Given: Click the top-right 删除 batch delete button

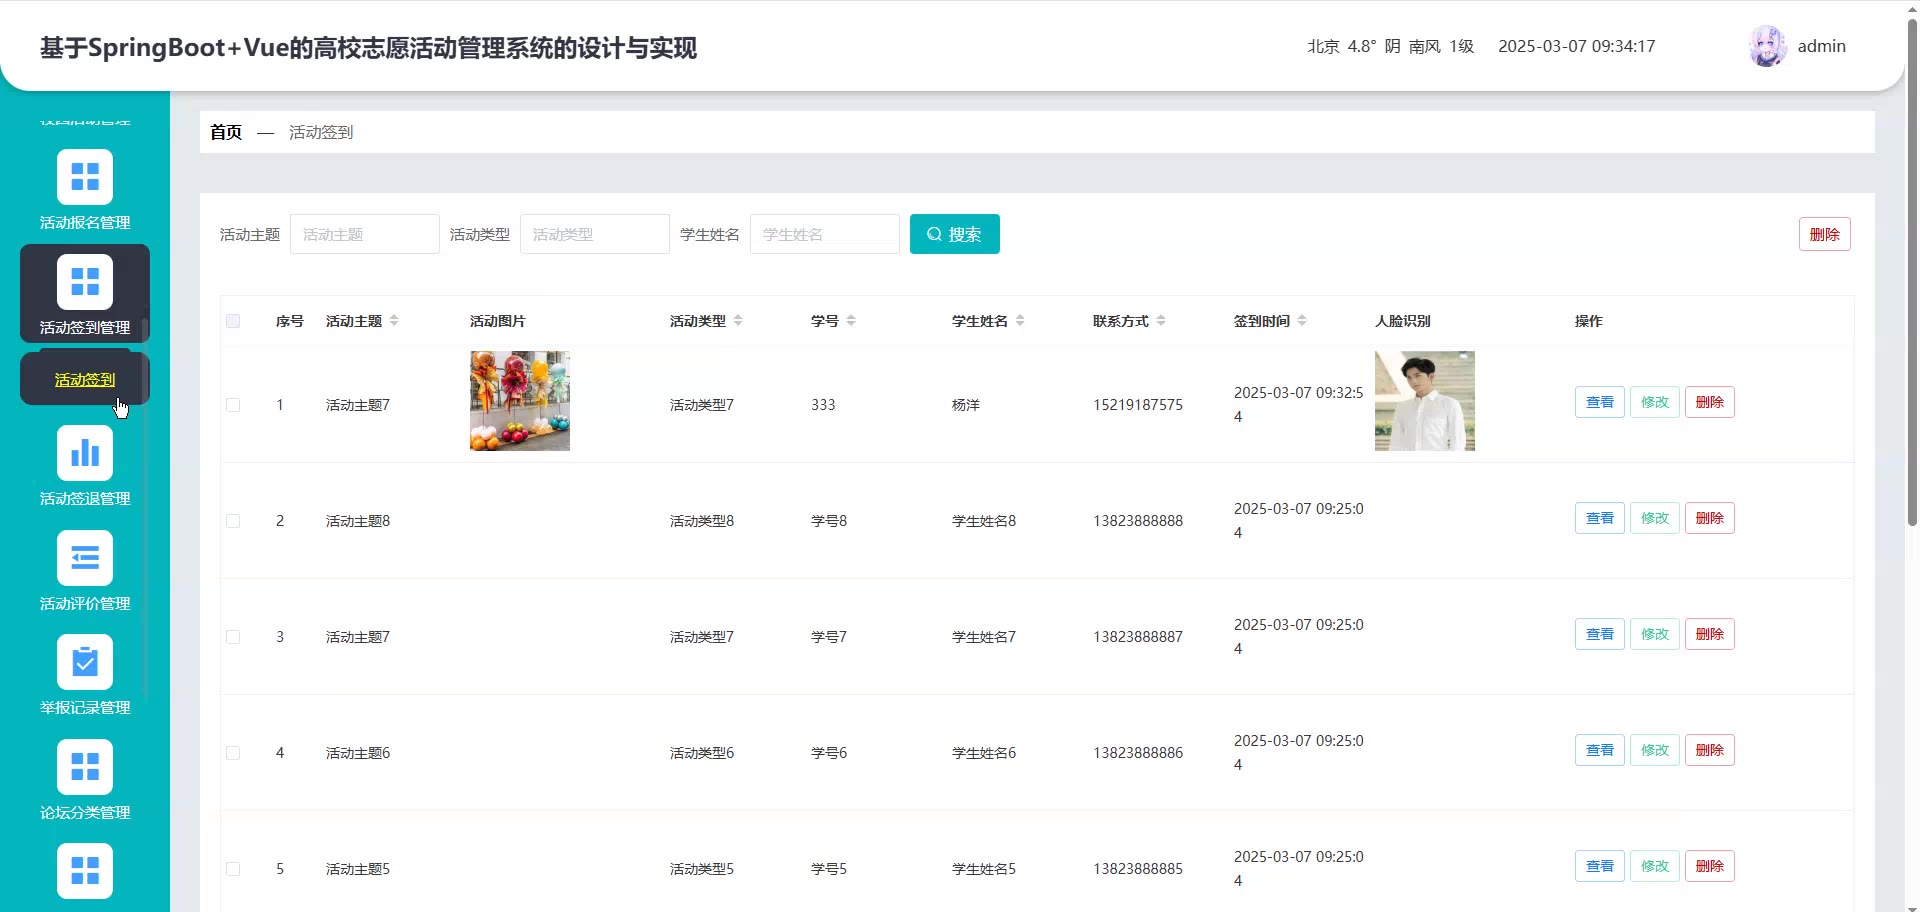Looking at the screenshot, I should tap(1824, 234).
